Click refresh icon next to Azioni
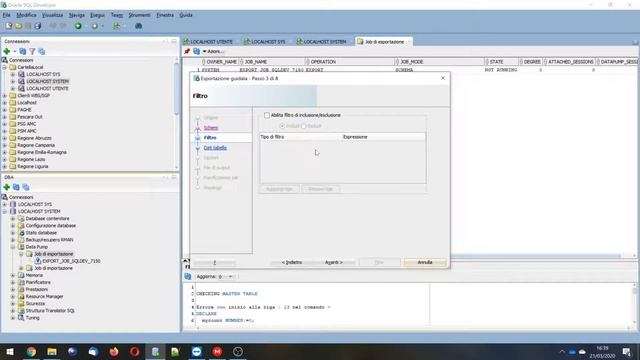This screenshot has height=360, width=640. (196, 51)
